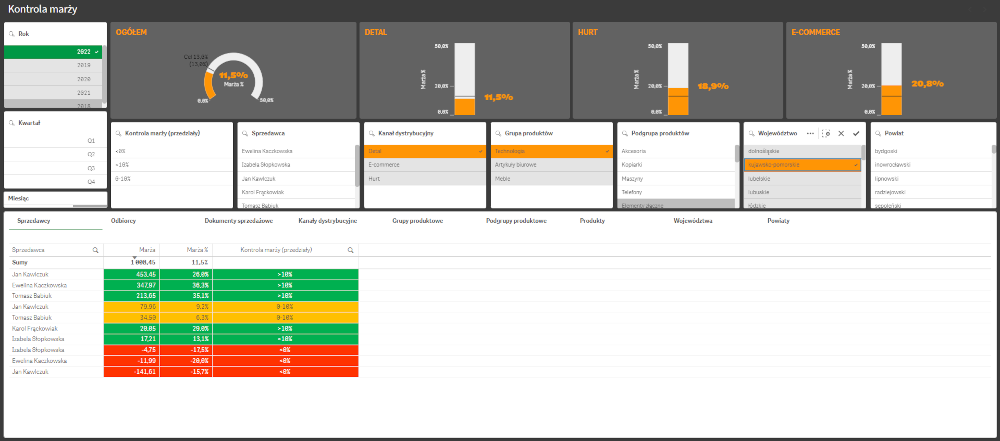Toggle Technologia in Grupa produktów
Viewport: 1000px width, 441px height.
pyautogui.click(x=552, y=151)
